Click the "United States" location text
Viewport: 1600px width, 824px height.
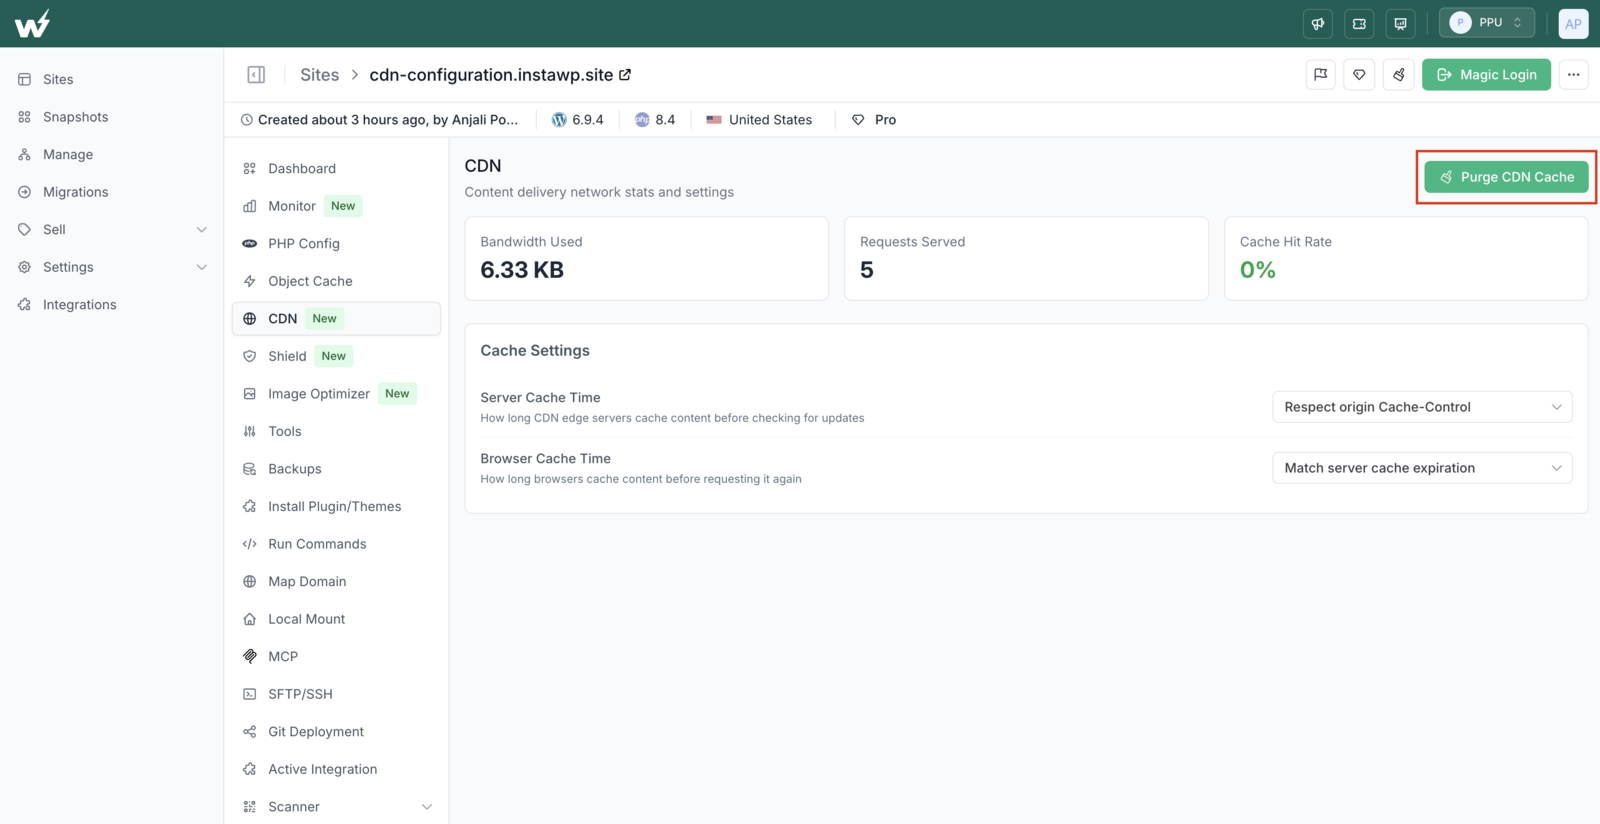click(x=770, y=120)
